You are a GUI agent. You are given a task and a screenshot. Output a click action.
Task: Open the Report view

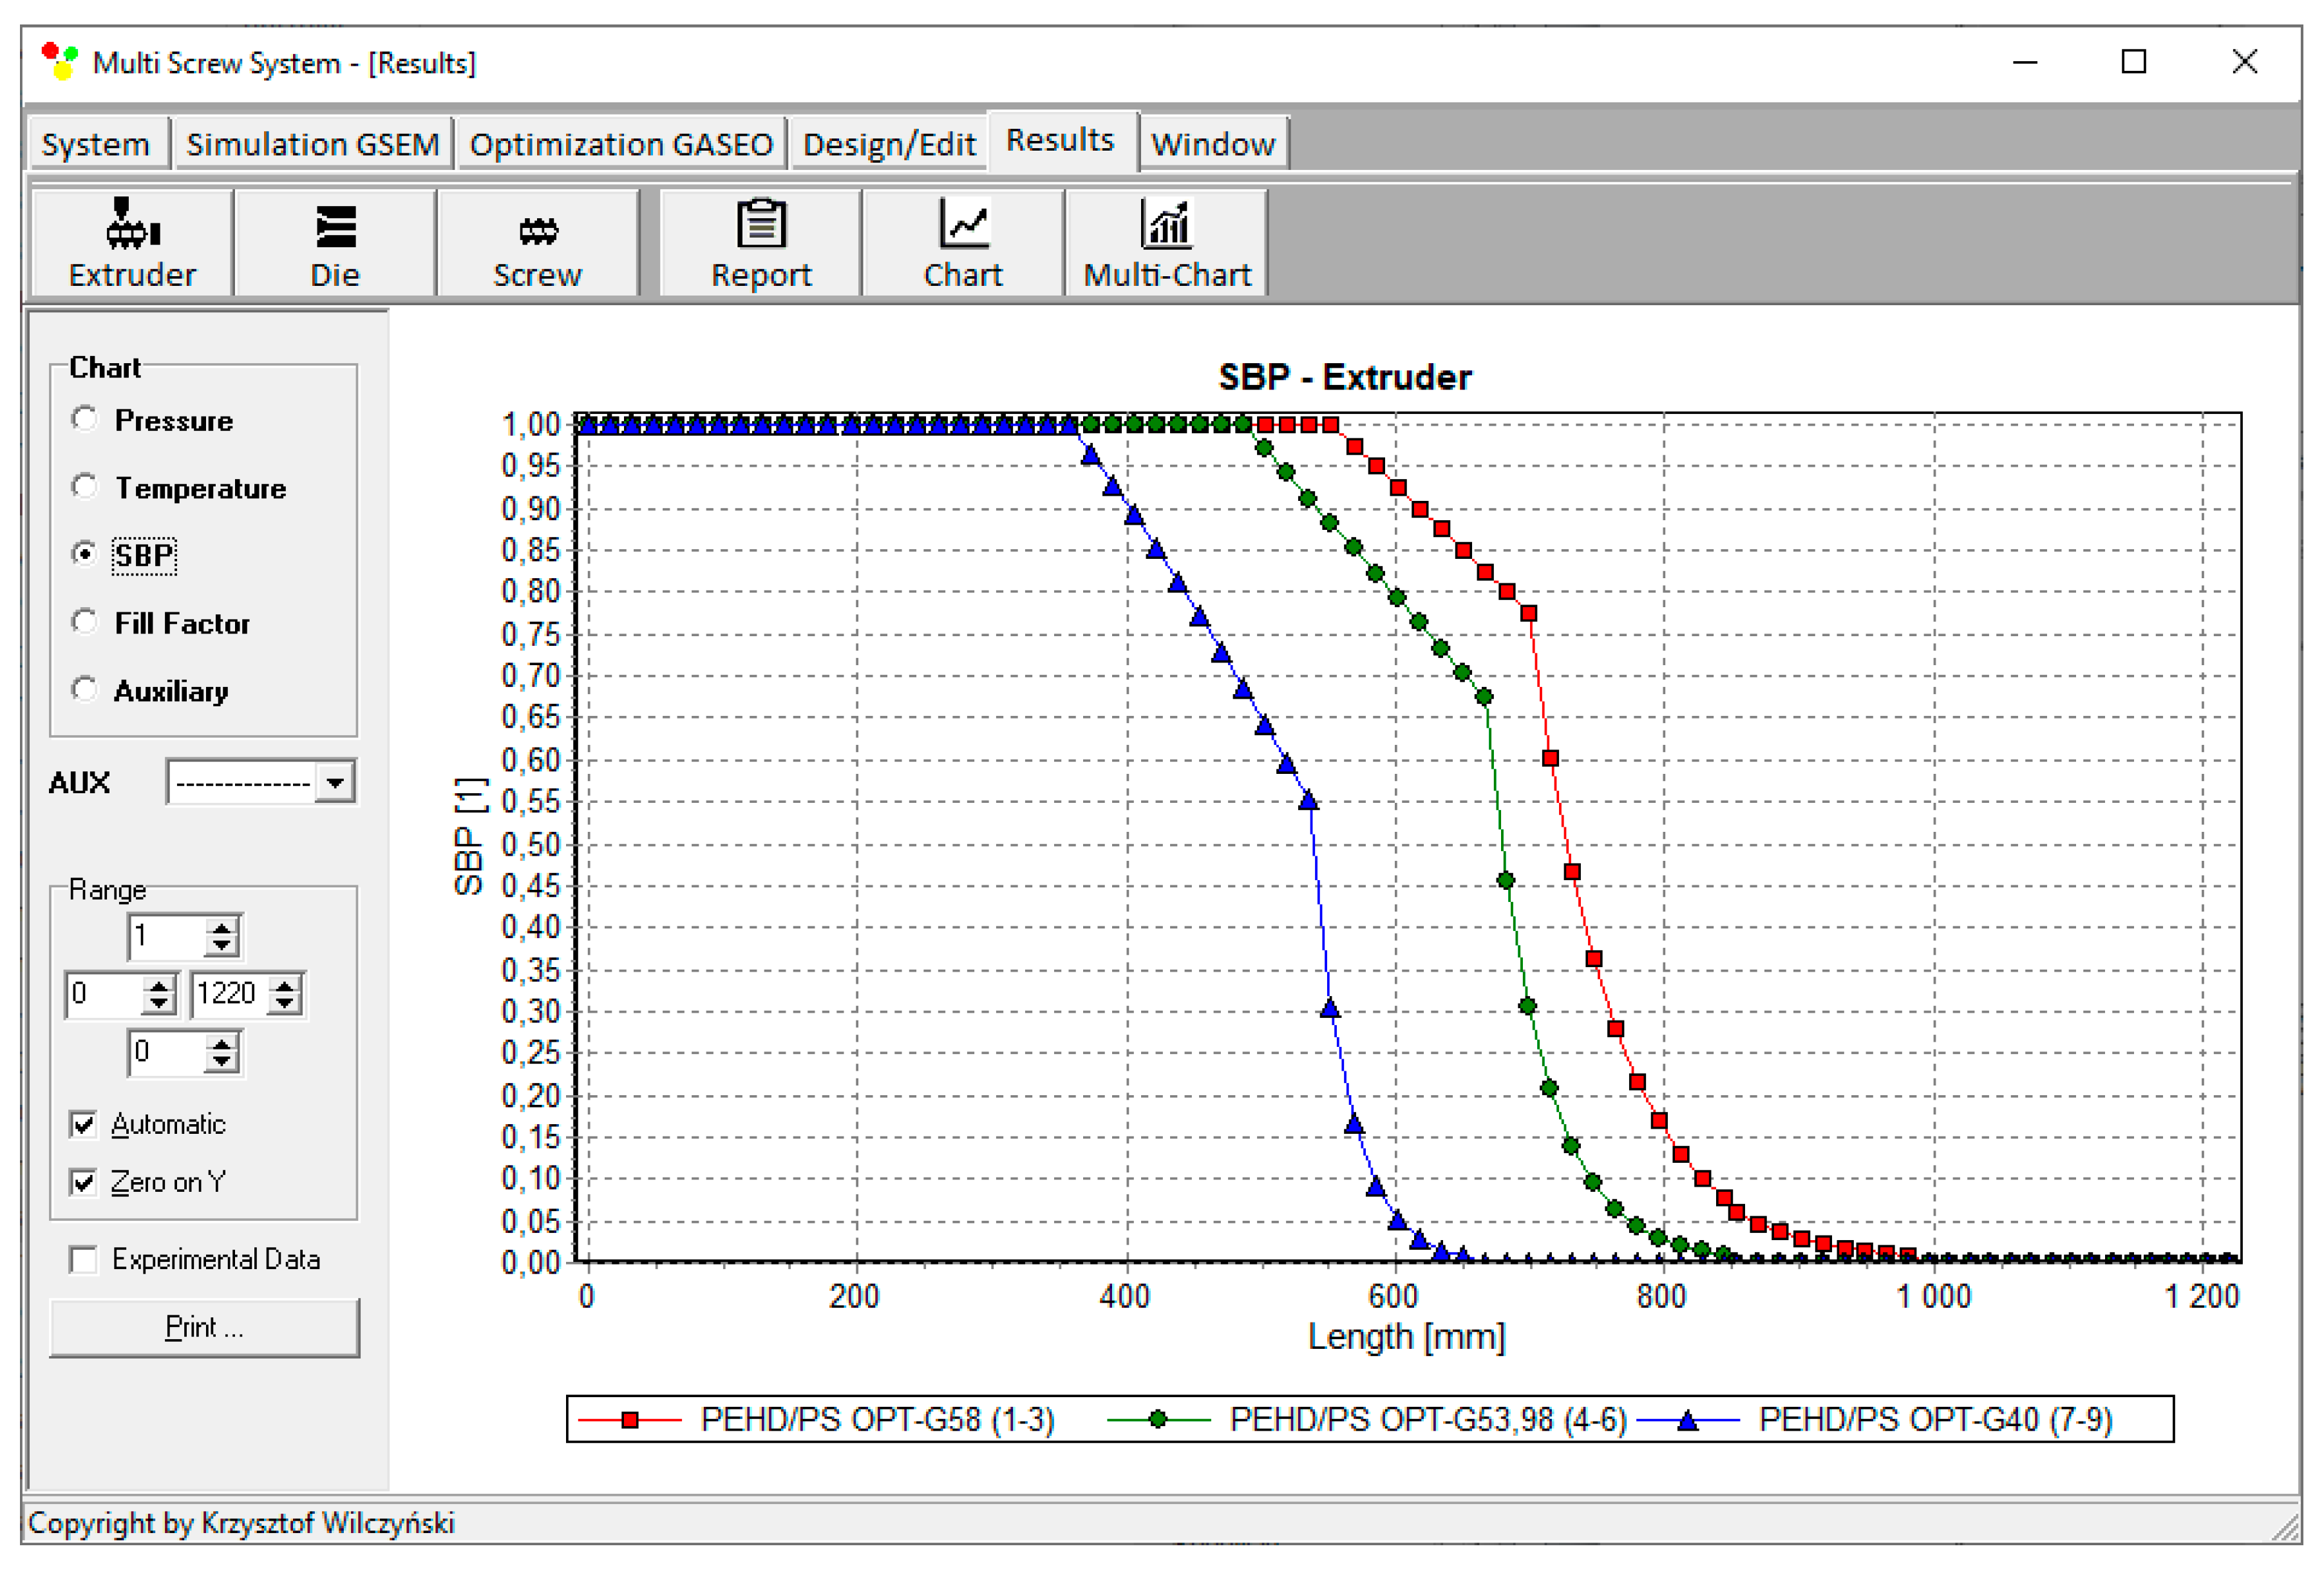point(761,243)
